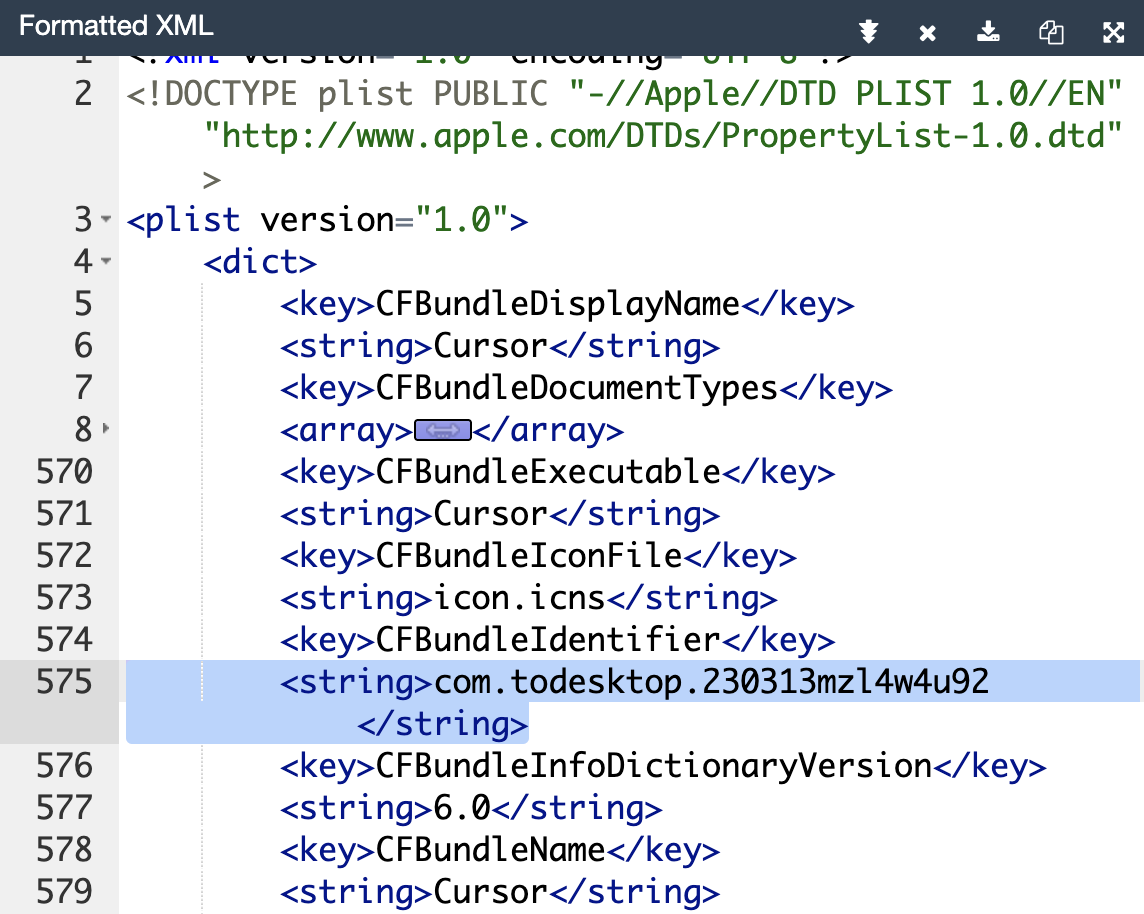The image size is (1144, 914).
Task: Click the CFBundleIdentifier key text
Action: click(549, 640)
